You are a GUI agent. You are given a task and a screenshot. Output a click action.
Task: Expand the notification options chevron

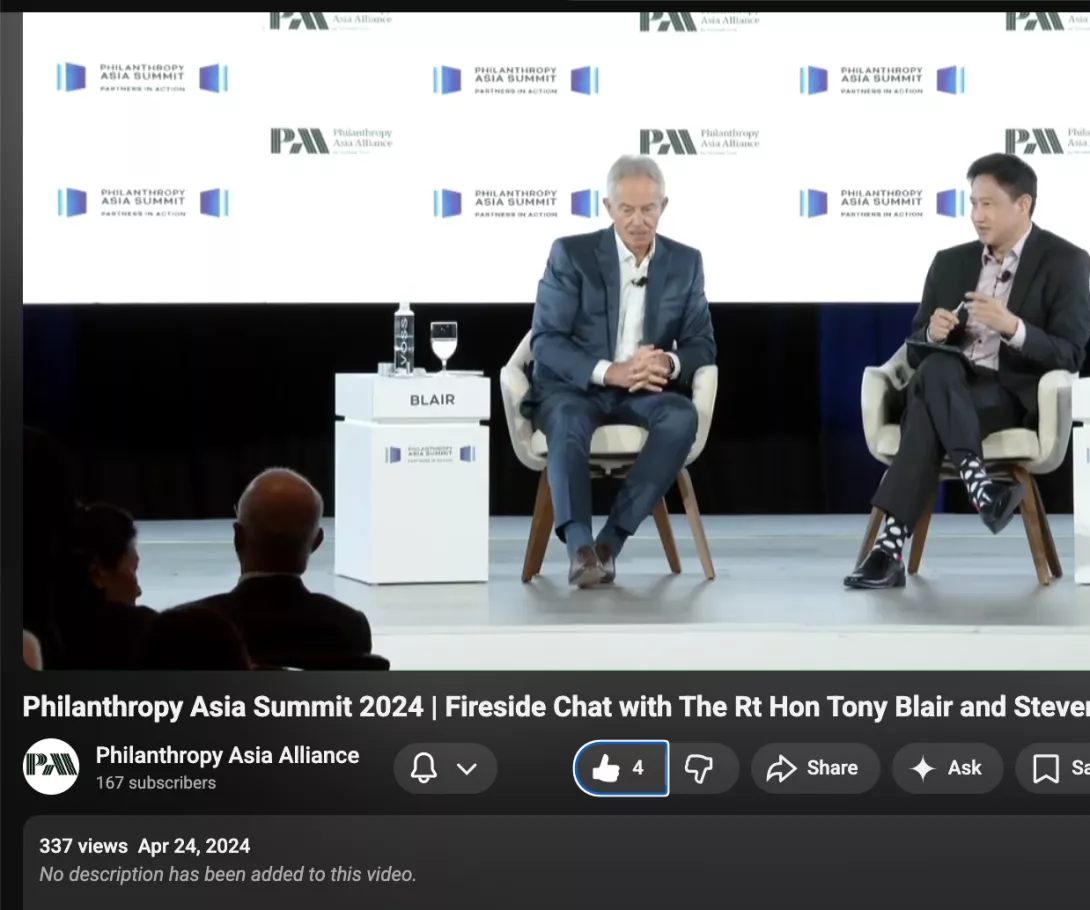point(466,768)
